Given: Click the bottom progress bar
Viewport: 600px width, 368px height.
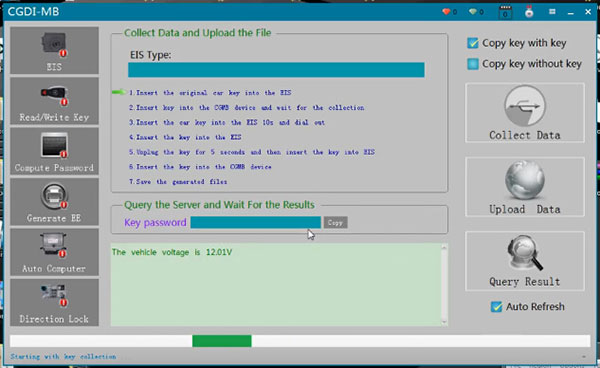Looking at the screenshot, I should click(x=300, y=341).
